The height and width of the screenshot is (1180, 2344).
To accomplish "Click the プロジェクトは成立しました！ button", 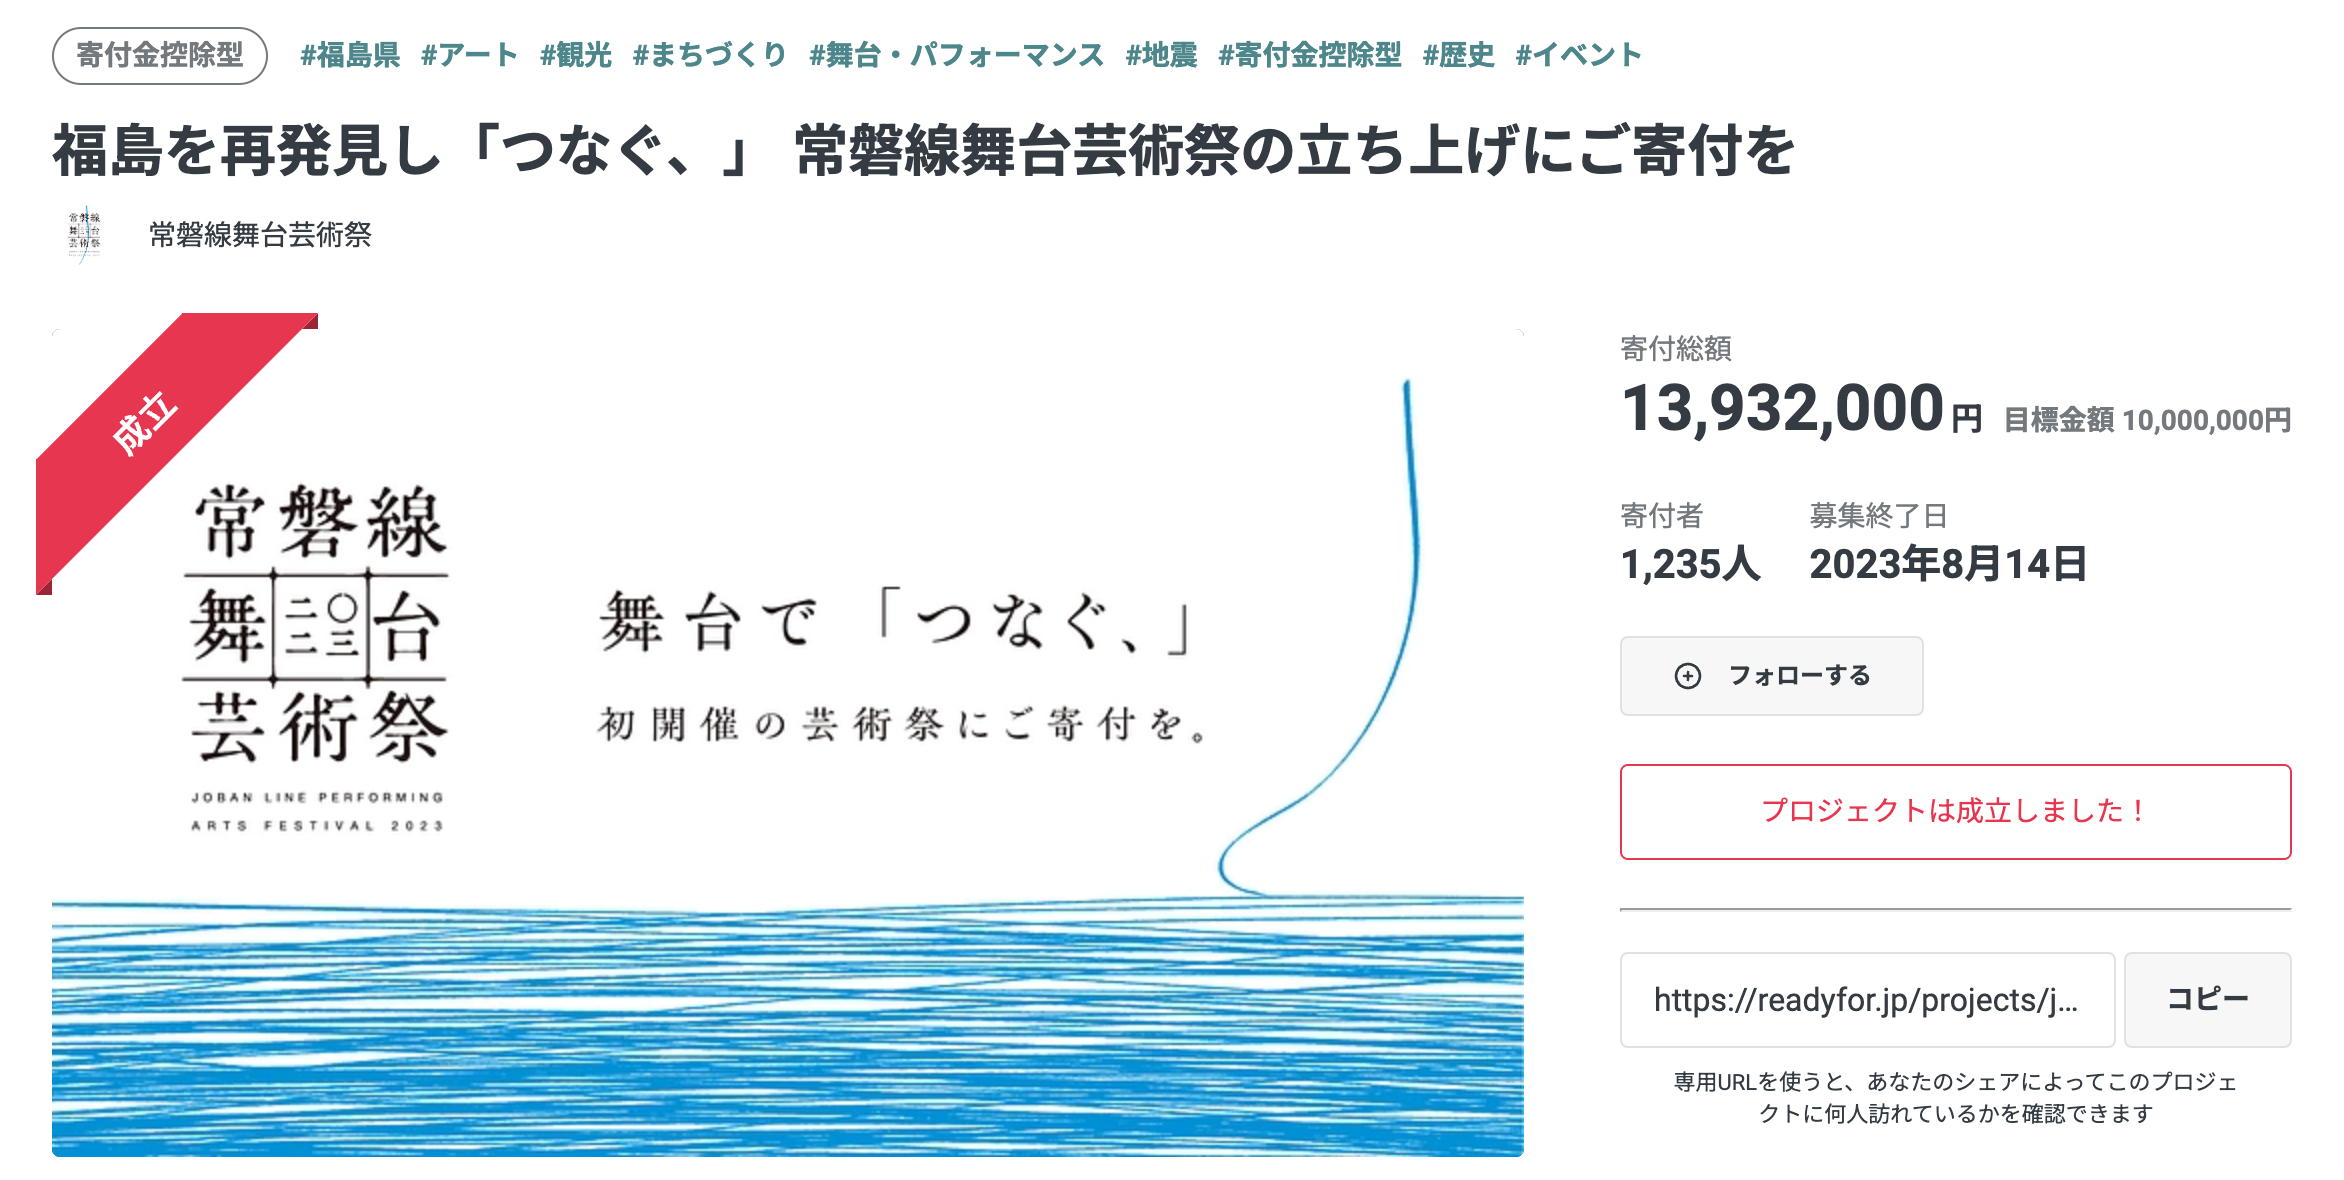I will coord(1955,811).
